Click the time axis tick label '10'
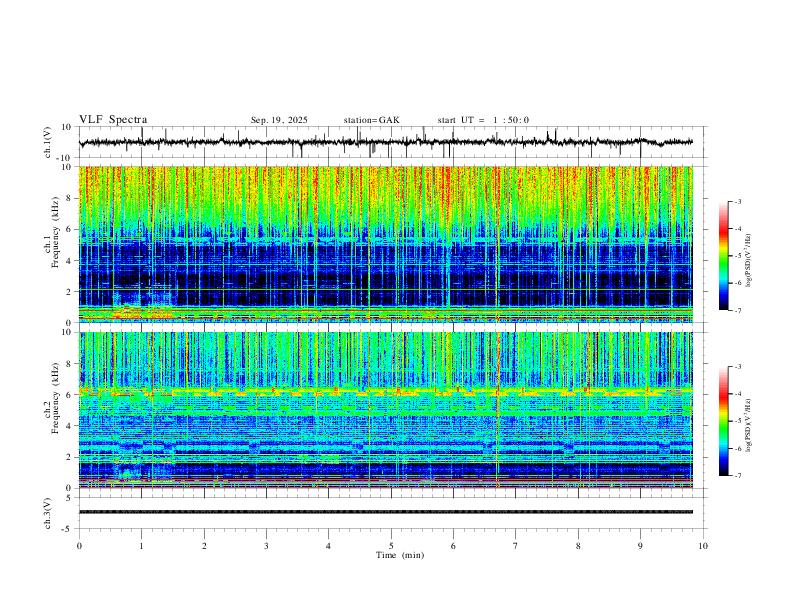 point(703,546)
